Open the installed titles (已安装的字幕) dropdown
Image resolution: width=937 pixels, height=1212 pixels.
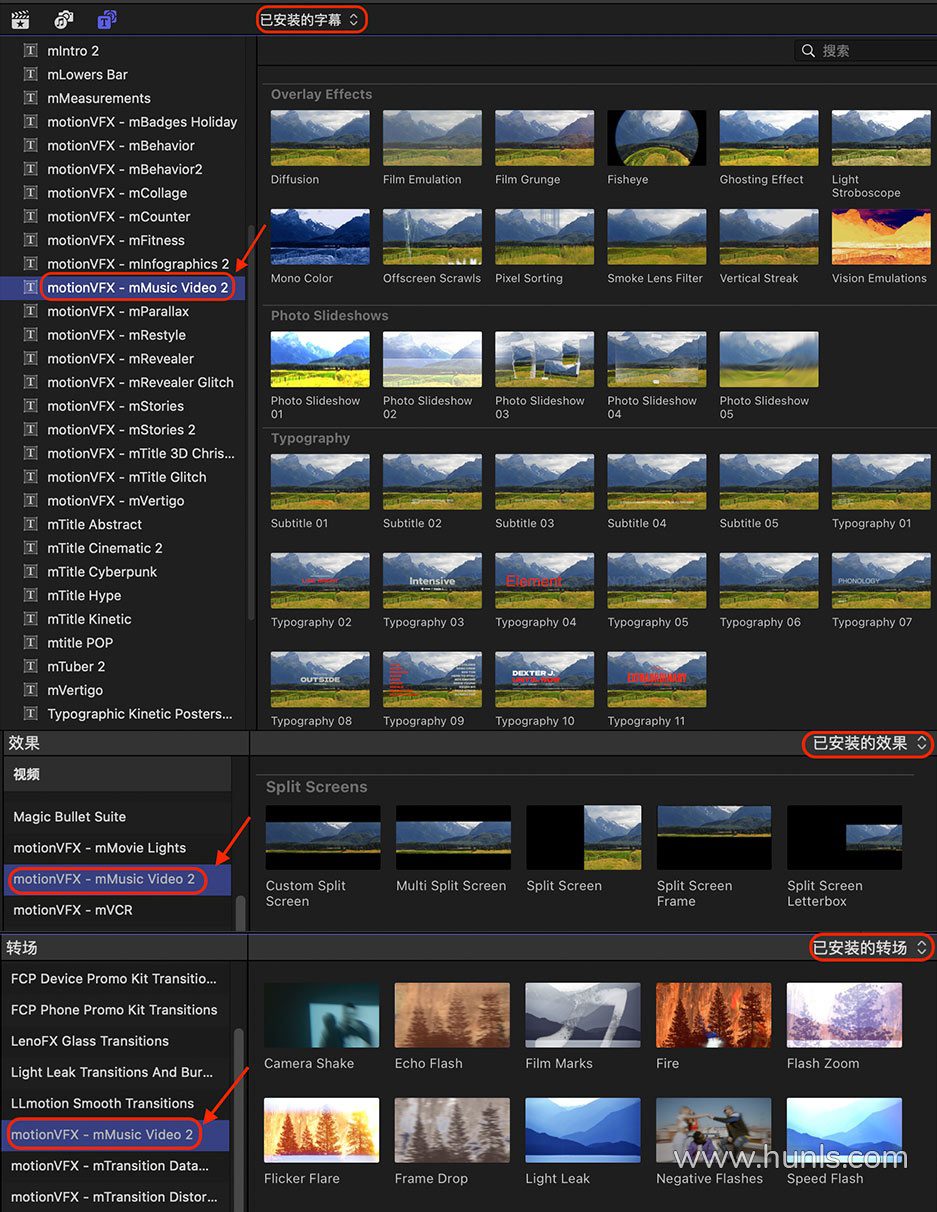[x=311, y=20]
